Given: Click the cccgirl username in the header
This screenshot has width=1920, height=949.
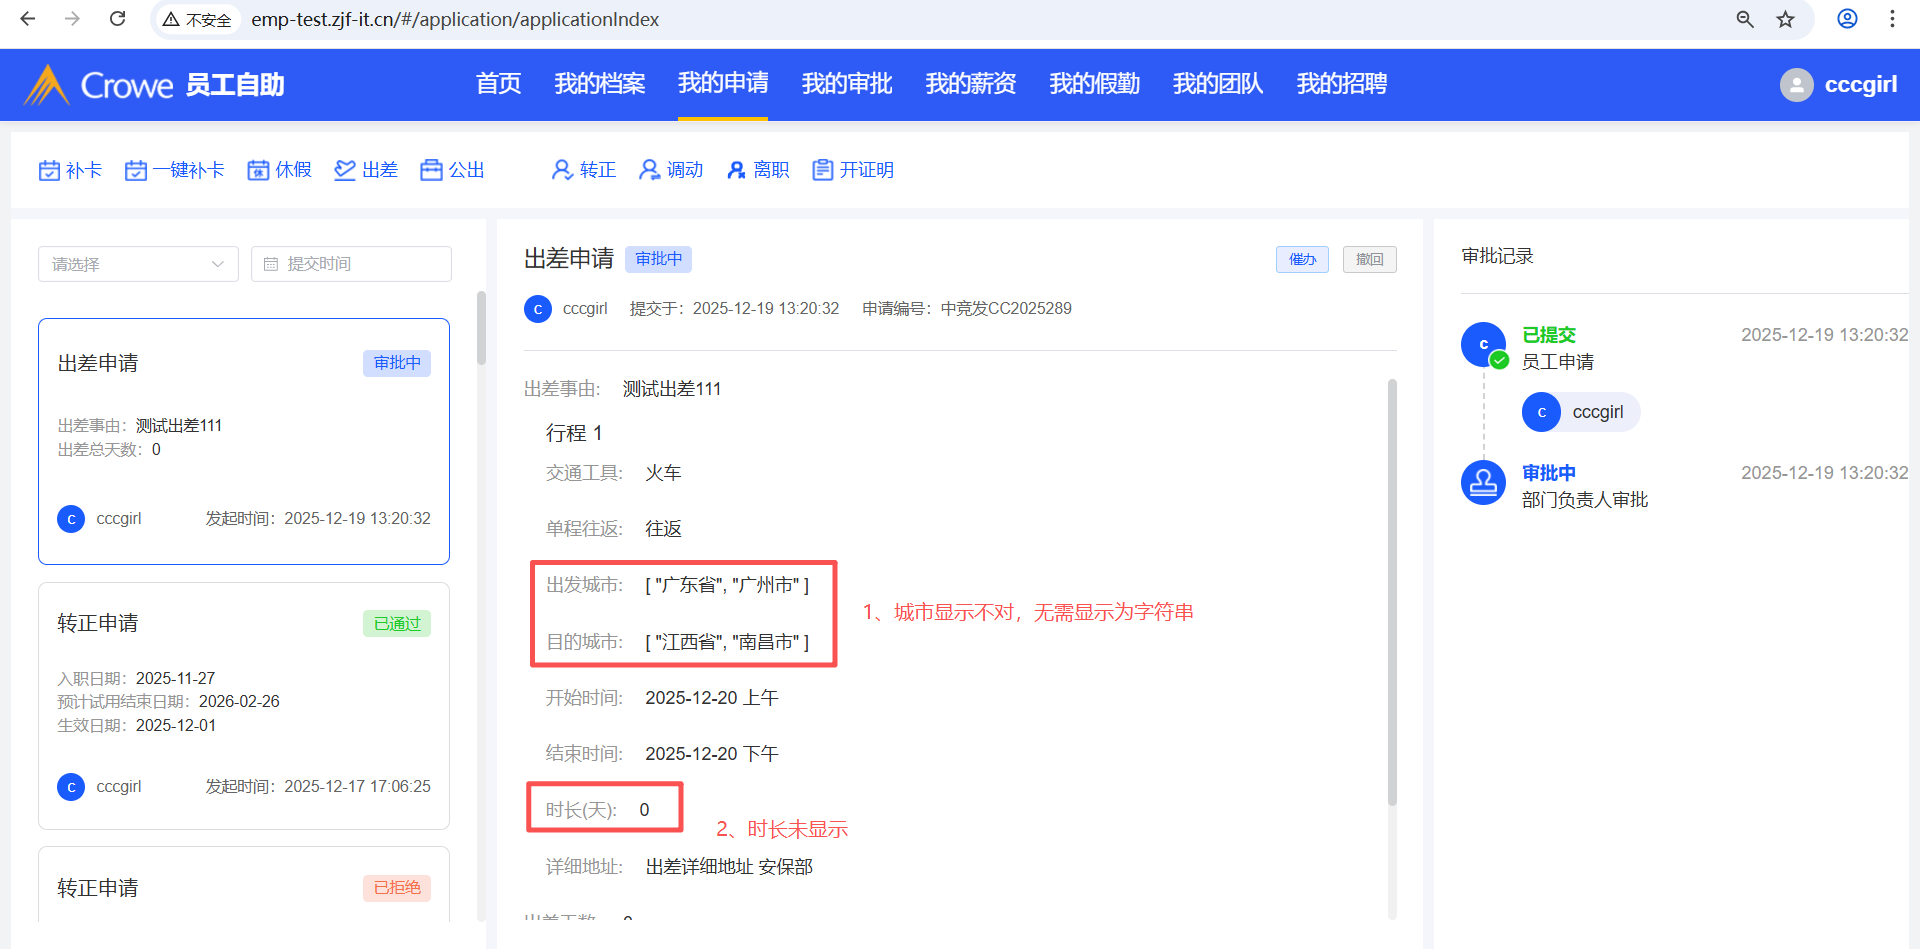Looking at the screenshot, I should coord(1861,85).
